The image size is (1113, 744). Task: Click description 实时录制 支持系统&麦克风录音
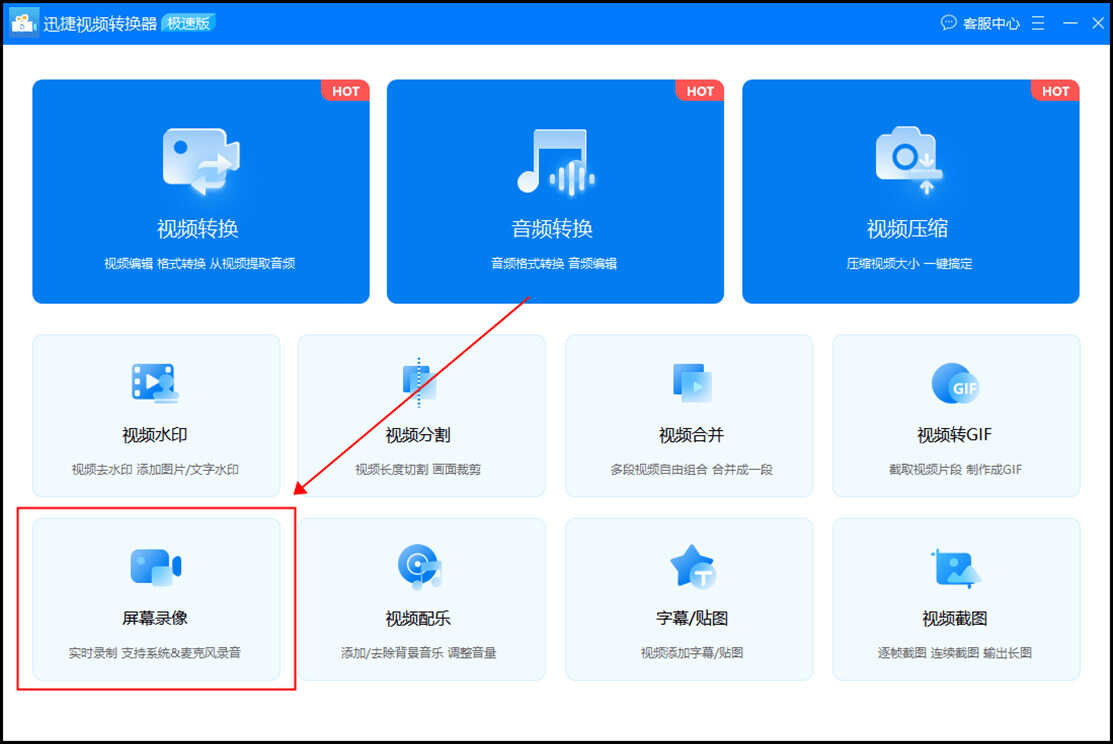[155, 652]
